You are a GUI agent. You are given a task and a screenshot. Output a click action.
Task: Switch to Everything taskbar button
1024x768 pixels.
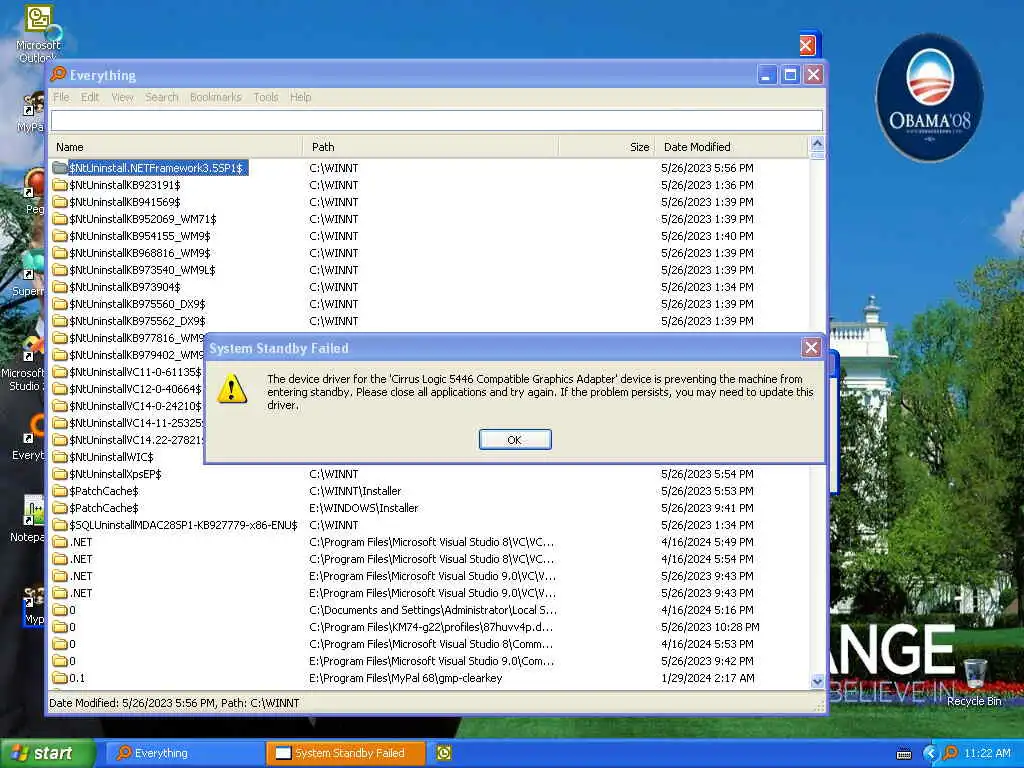(185, 753)
